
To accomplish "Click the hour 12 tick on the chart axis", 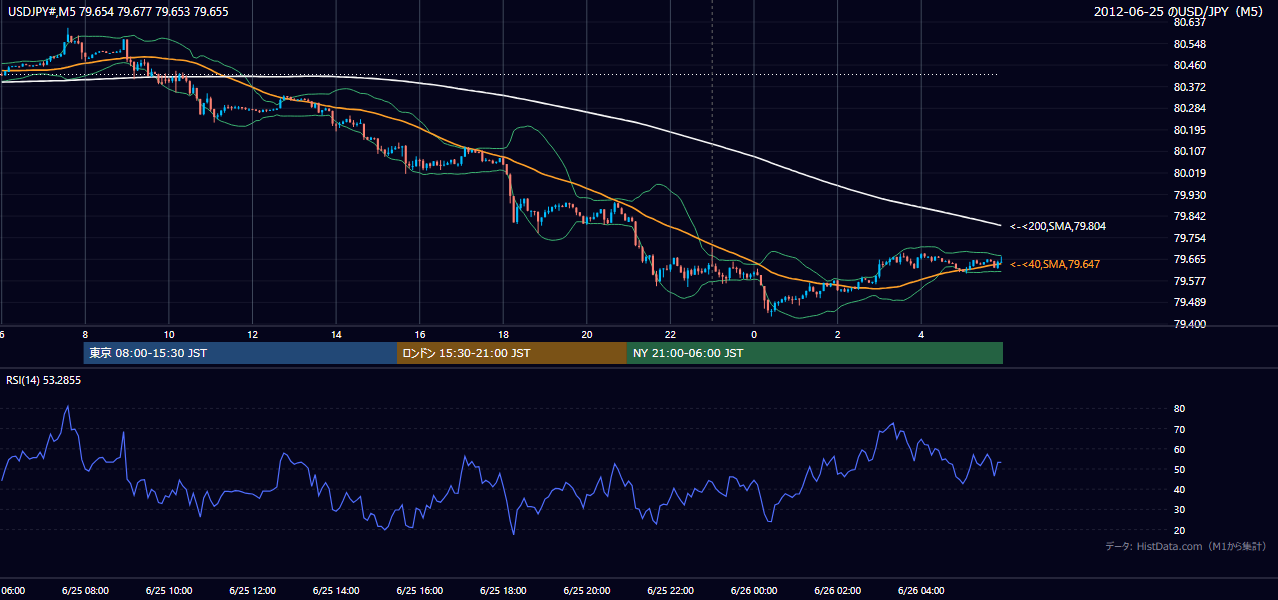I will [x=252, y=334].
